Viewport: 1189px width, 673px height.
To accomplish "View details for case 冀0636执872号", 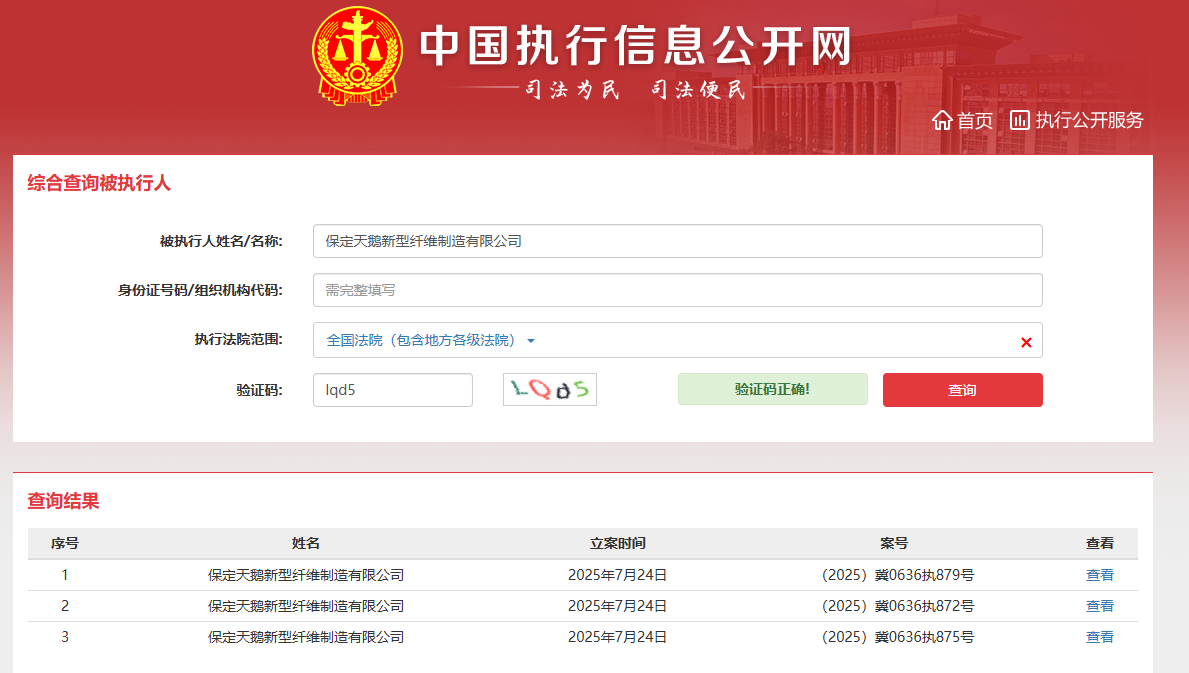I will [x=1100, y=606].
